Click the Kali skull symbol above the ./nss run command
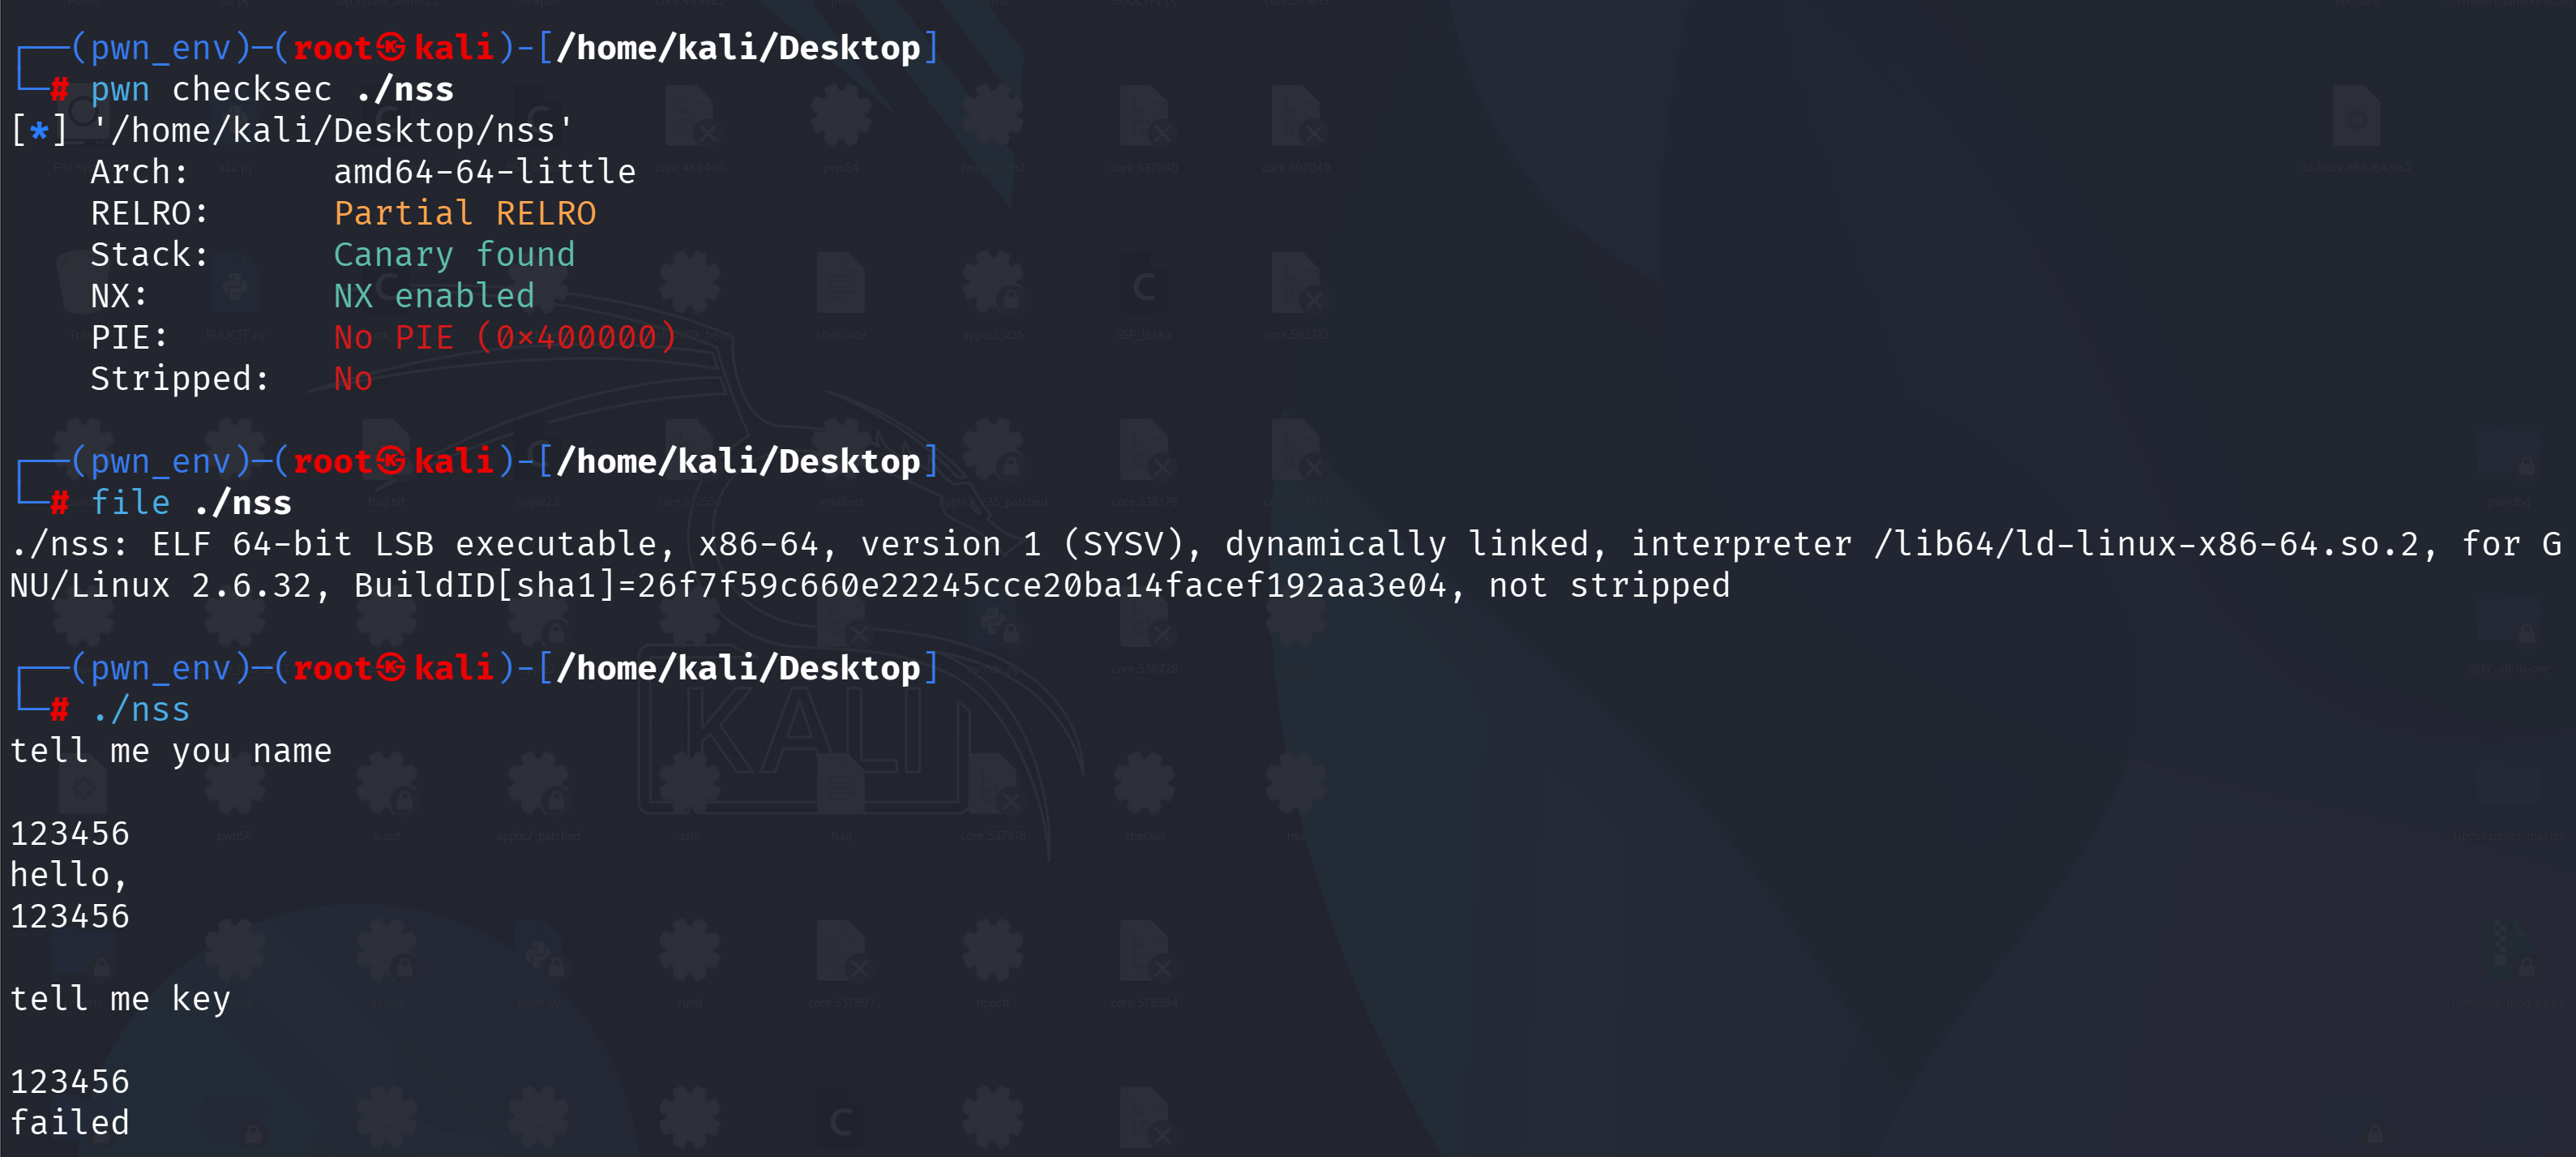Screen dimensions: 2576x1157 coord(391,667)
